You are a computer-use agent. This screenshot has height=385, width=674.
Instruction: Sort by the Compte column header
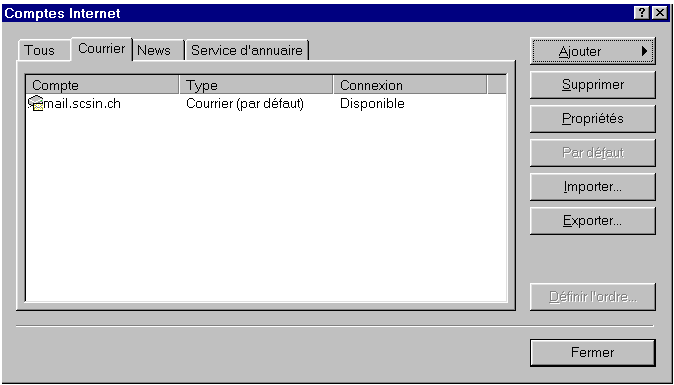(102, 85)
